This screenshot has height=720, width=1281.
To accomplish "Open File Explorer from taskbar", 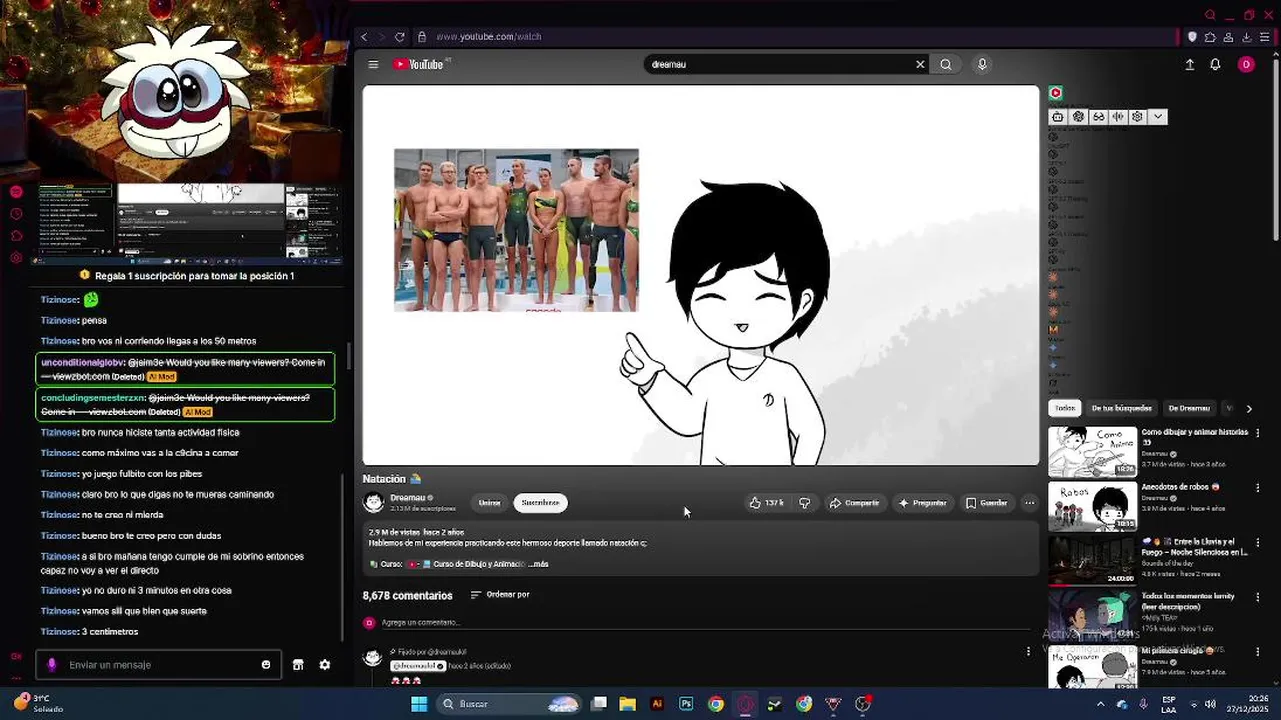I will (628, 704).
